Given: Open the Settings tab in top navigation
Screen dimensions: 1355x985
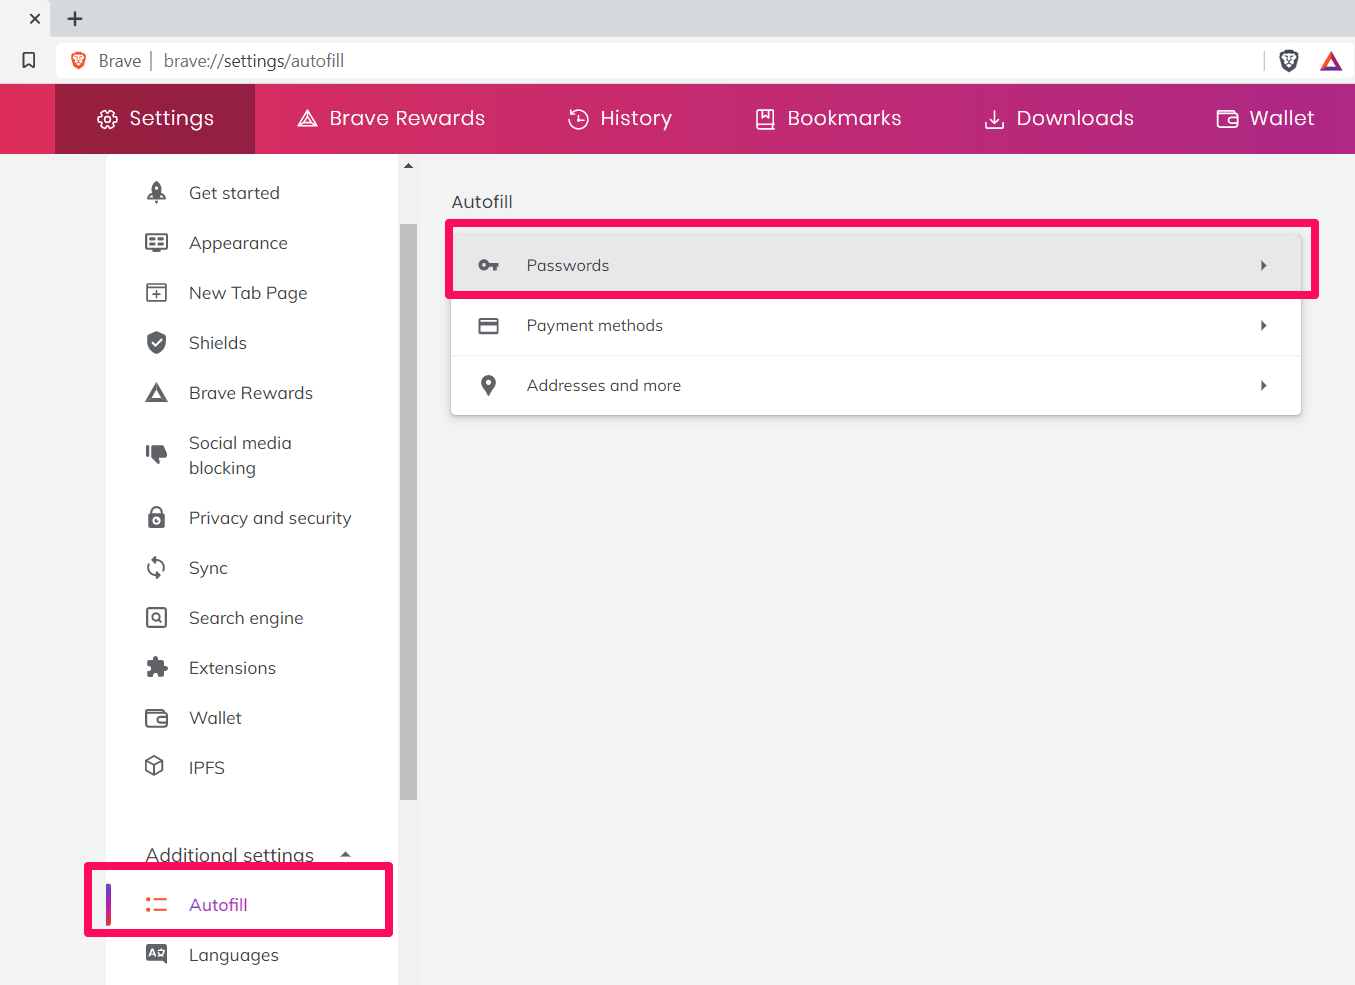Looking at the screenshot, I should 155,119.
